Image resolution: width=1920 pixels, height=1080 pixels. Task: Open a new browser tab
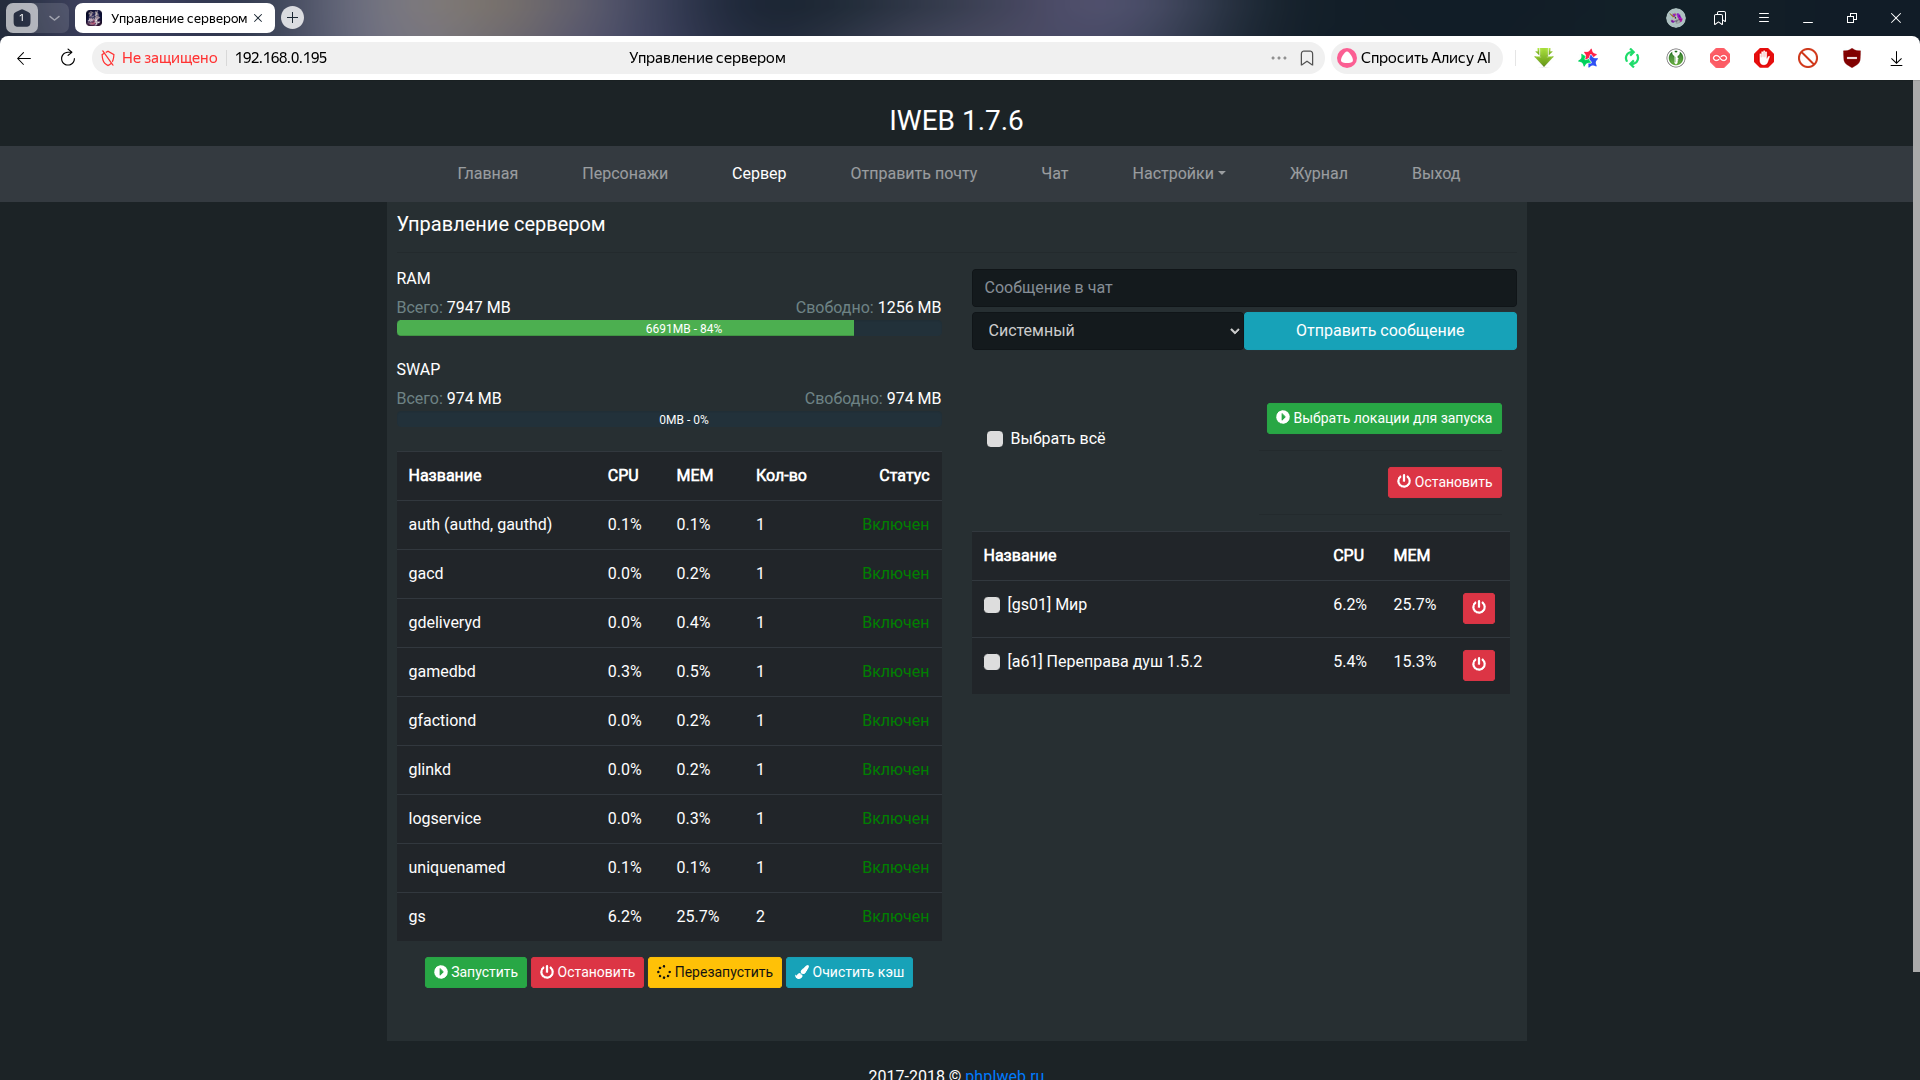tap(292, 18)
